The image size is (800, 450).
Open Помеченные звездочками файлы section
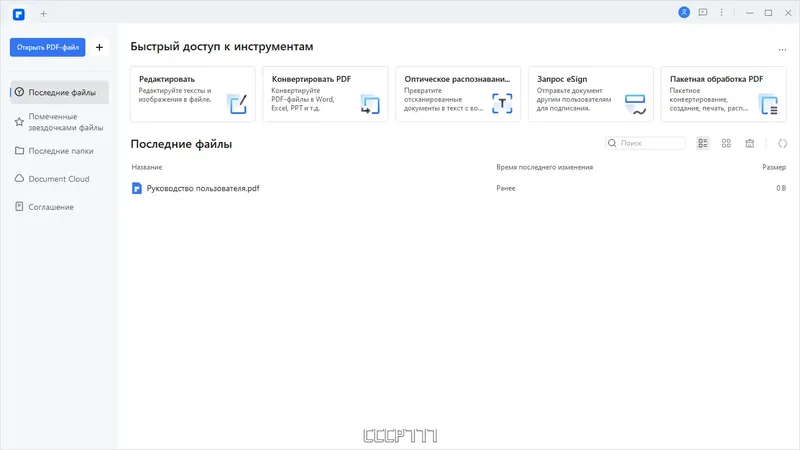pos(59,122)
